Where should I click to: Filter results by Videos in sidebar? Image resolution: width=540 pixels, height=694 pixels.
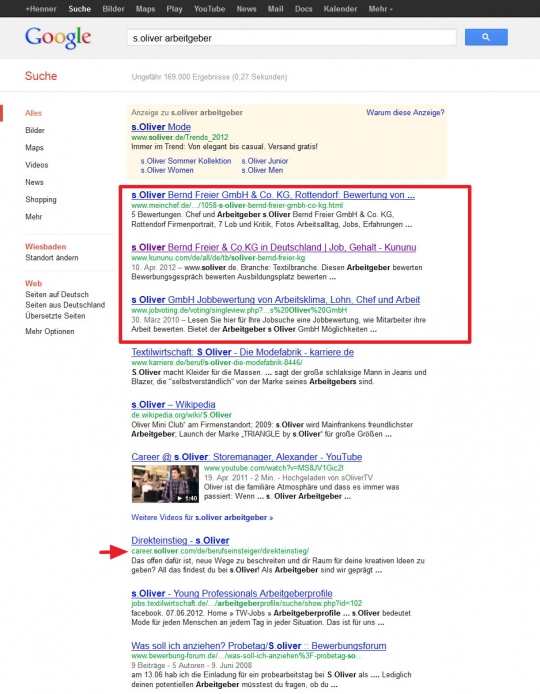click(x=37, y=165)
